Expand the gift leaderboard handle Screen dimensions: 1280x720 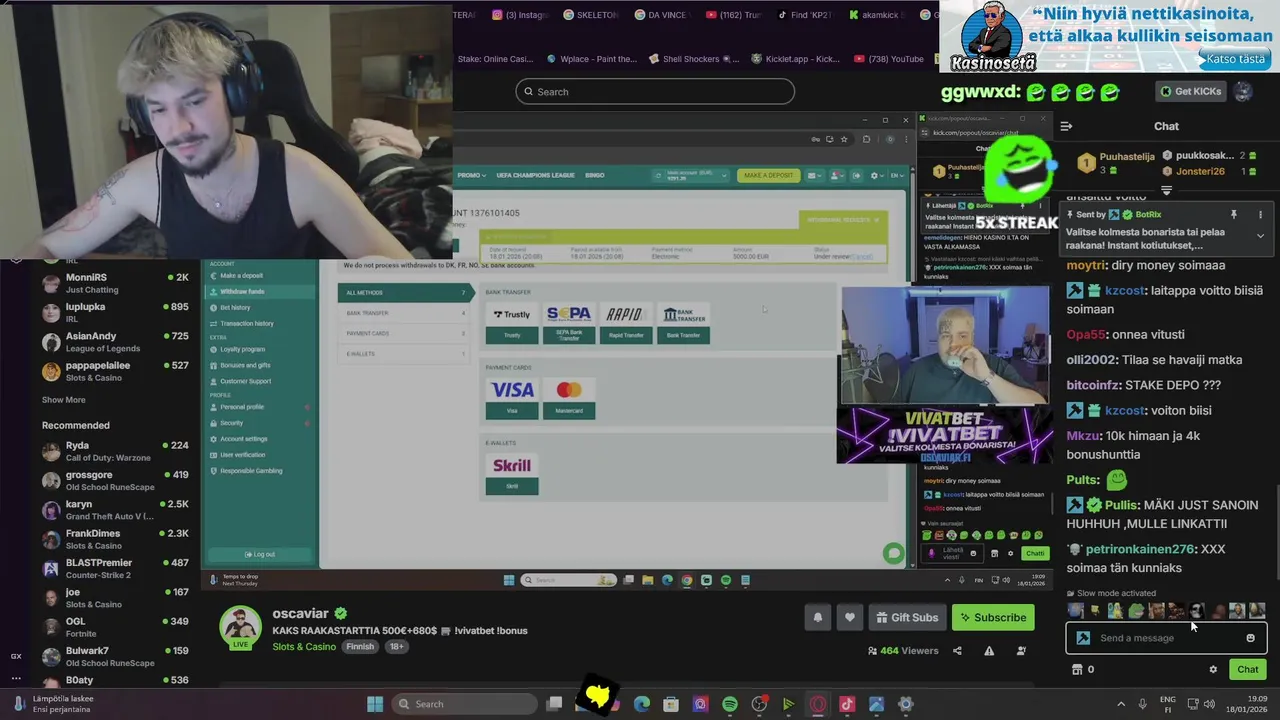point(1166,190)
